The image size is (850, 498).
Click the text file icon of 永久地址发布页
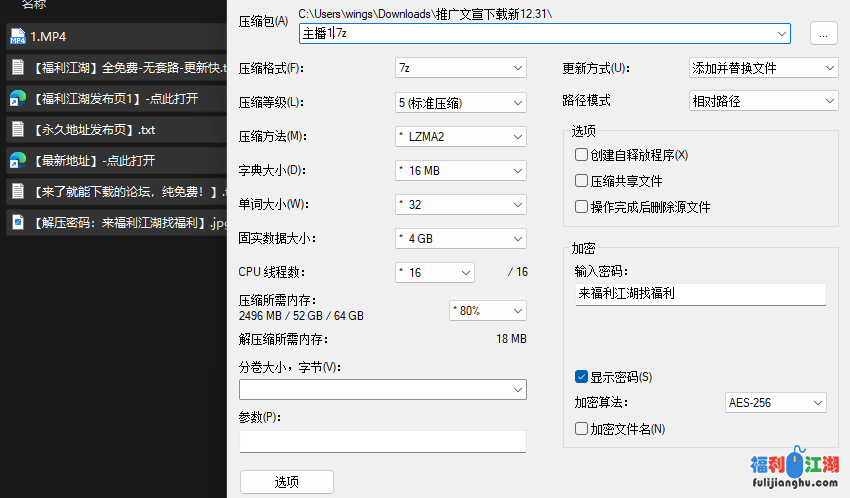click(x=17, y=129)
